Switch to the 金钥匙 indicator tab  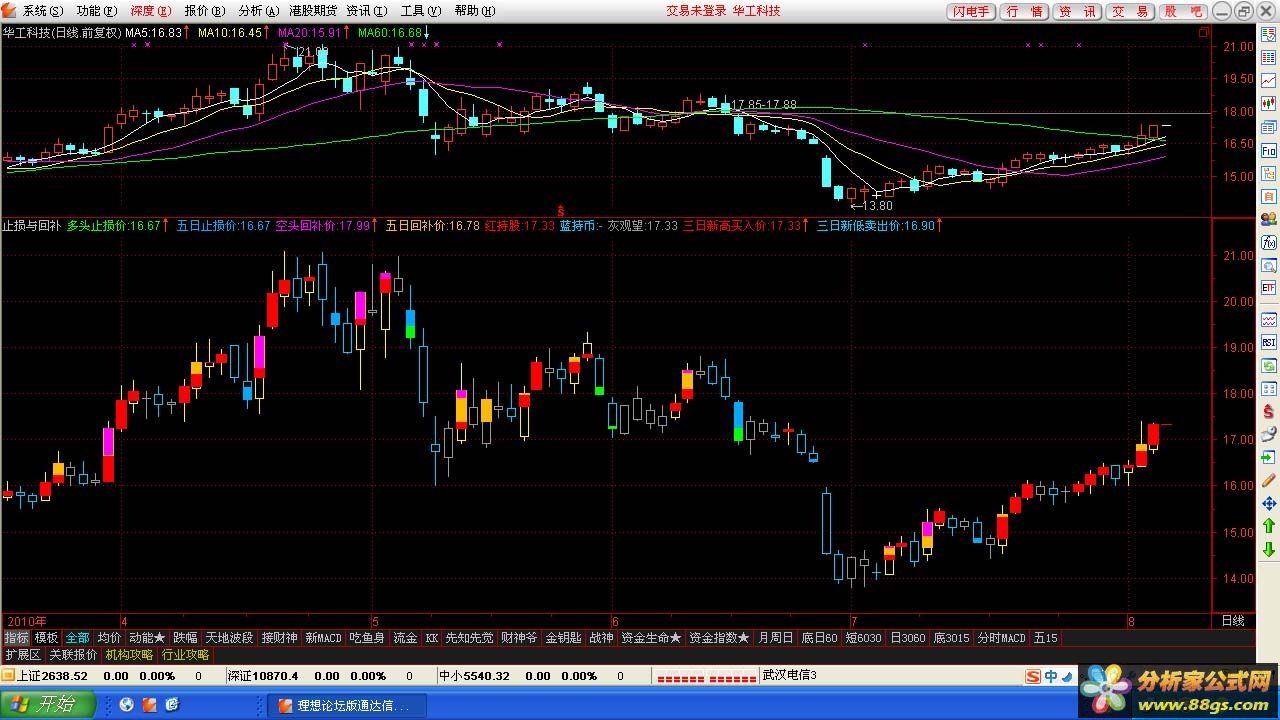coord(563,637)
